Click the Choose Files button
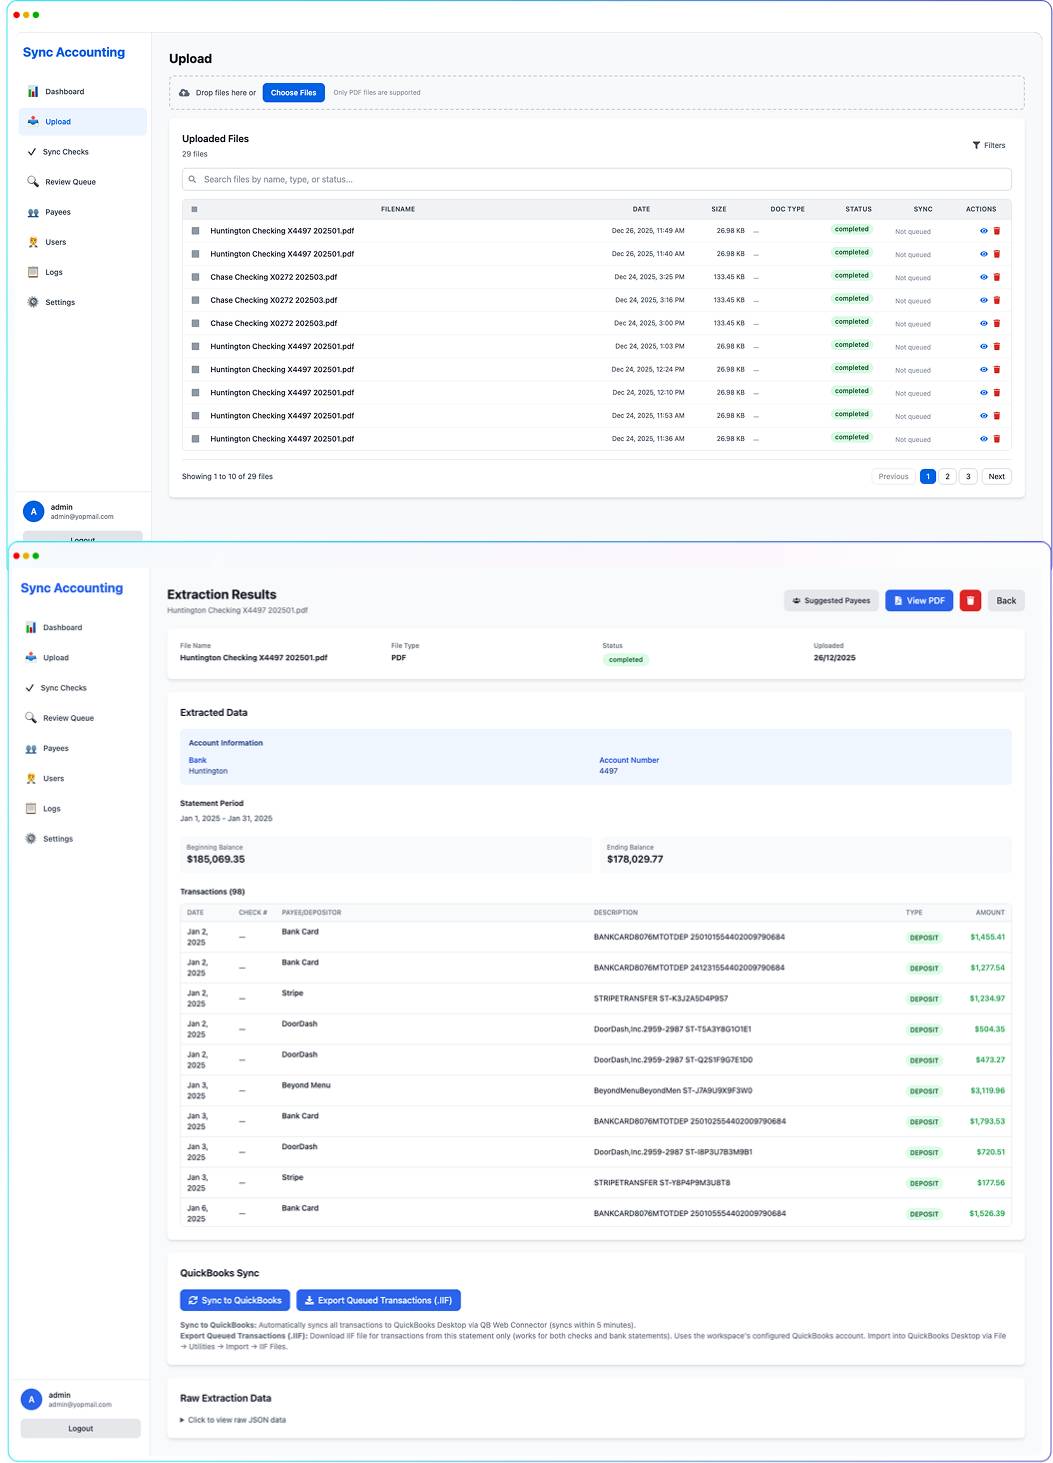Image resolution: width=1053 pixels, height=1463 pixels. coord(293,93)
